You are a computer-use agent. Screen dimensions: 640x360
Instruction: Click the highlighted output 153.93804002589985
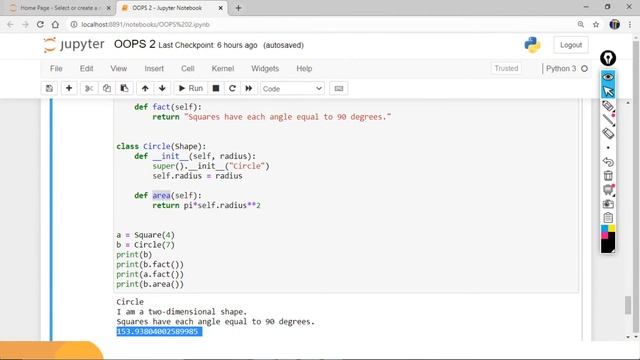(x=159, y=331)
